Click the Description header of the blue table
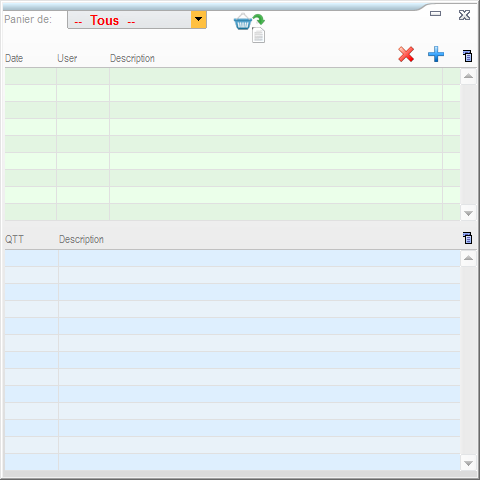The height and width of the screenshot is (480, 480). click(81, 239)
